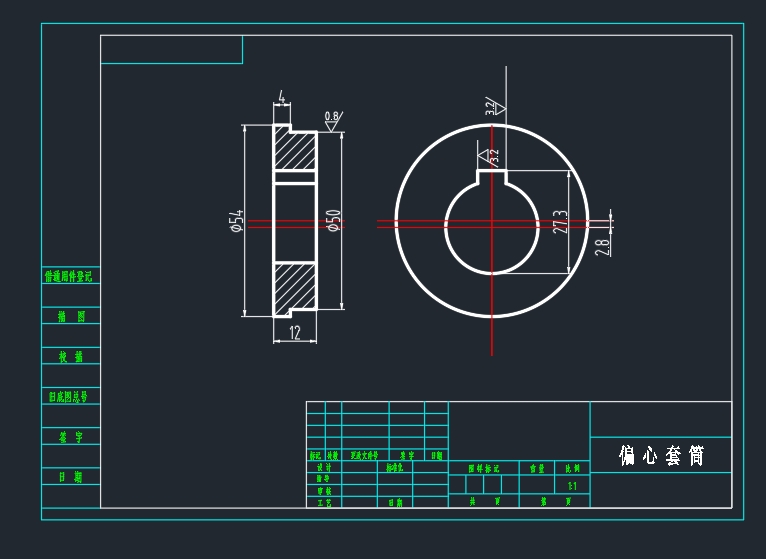Select the lower hatched section area
Viewport: 766px width, 559px height.
295,288
